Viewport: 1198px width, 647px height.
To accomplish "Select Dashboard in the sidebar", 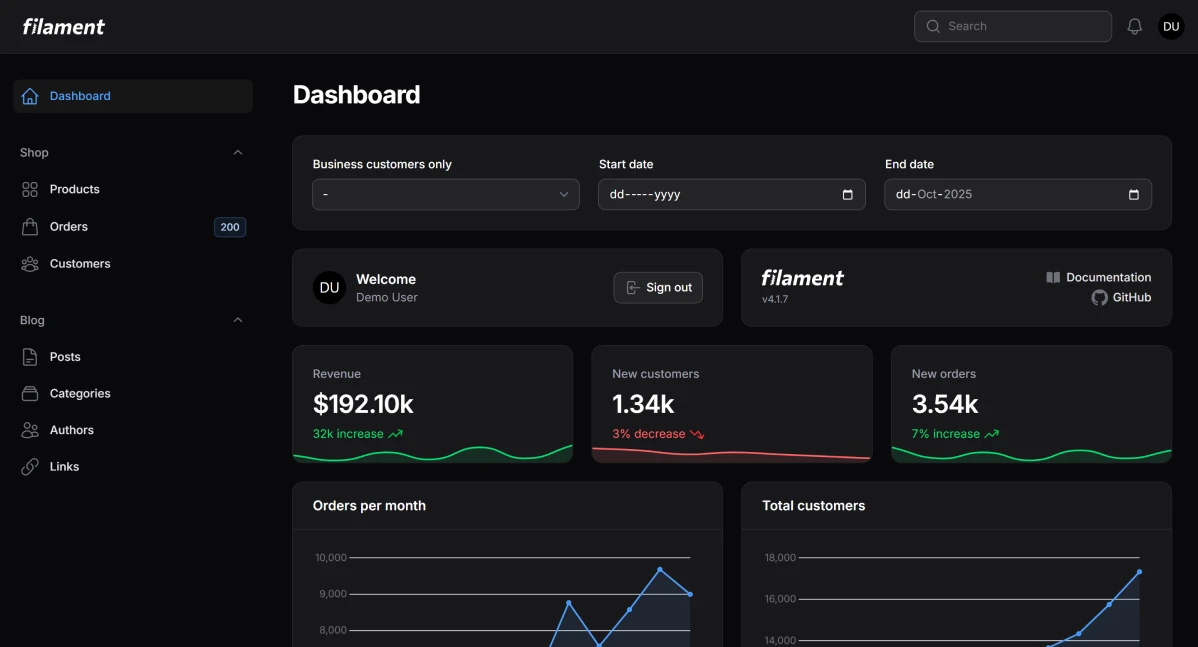I will click(x=80, y=95).
